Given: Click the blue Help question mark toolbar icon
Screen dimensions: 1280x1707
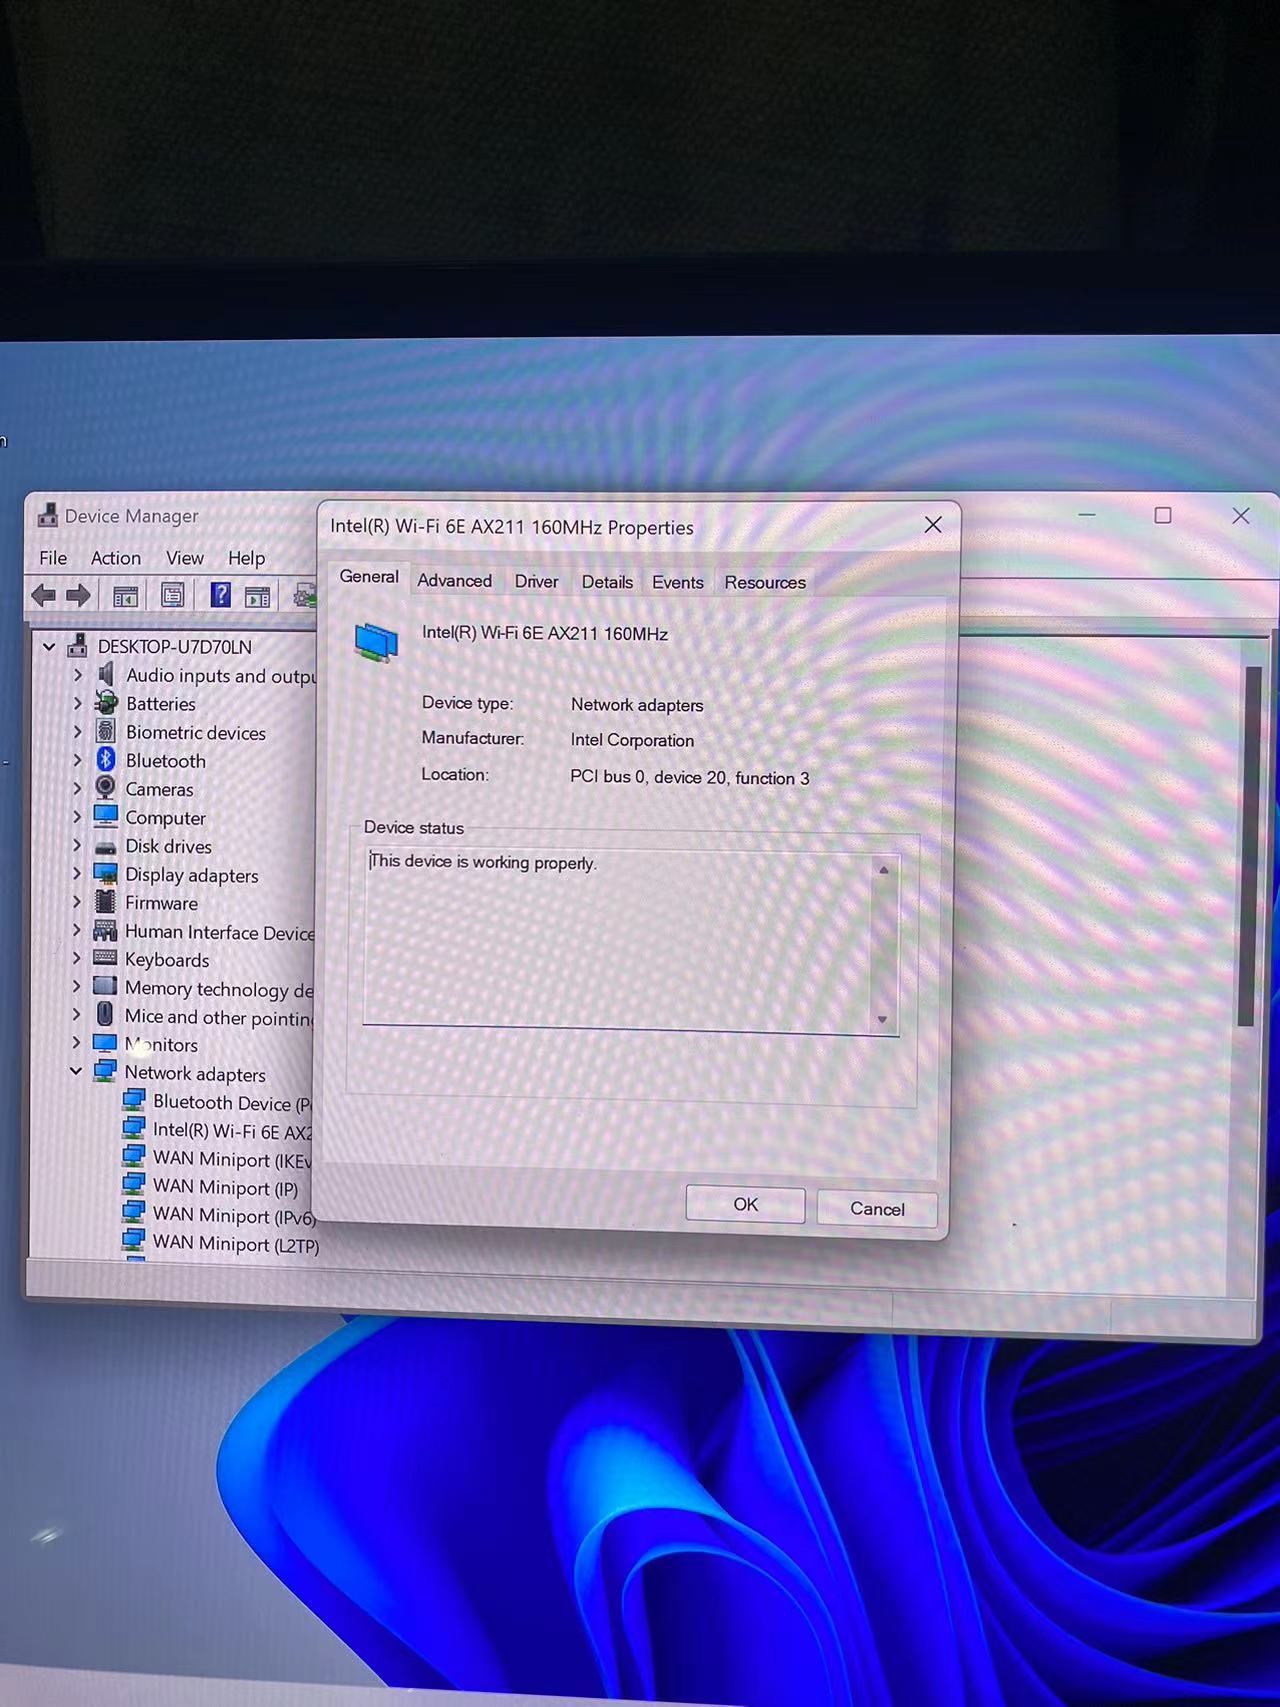Looking at the screenshot, I should [221, 596].
